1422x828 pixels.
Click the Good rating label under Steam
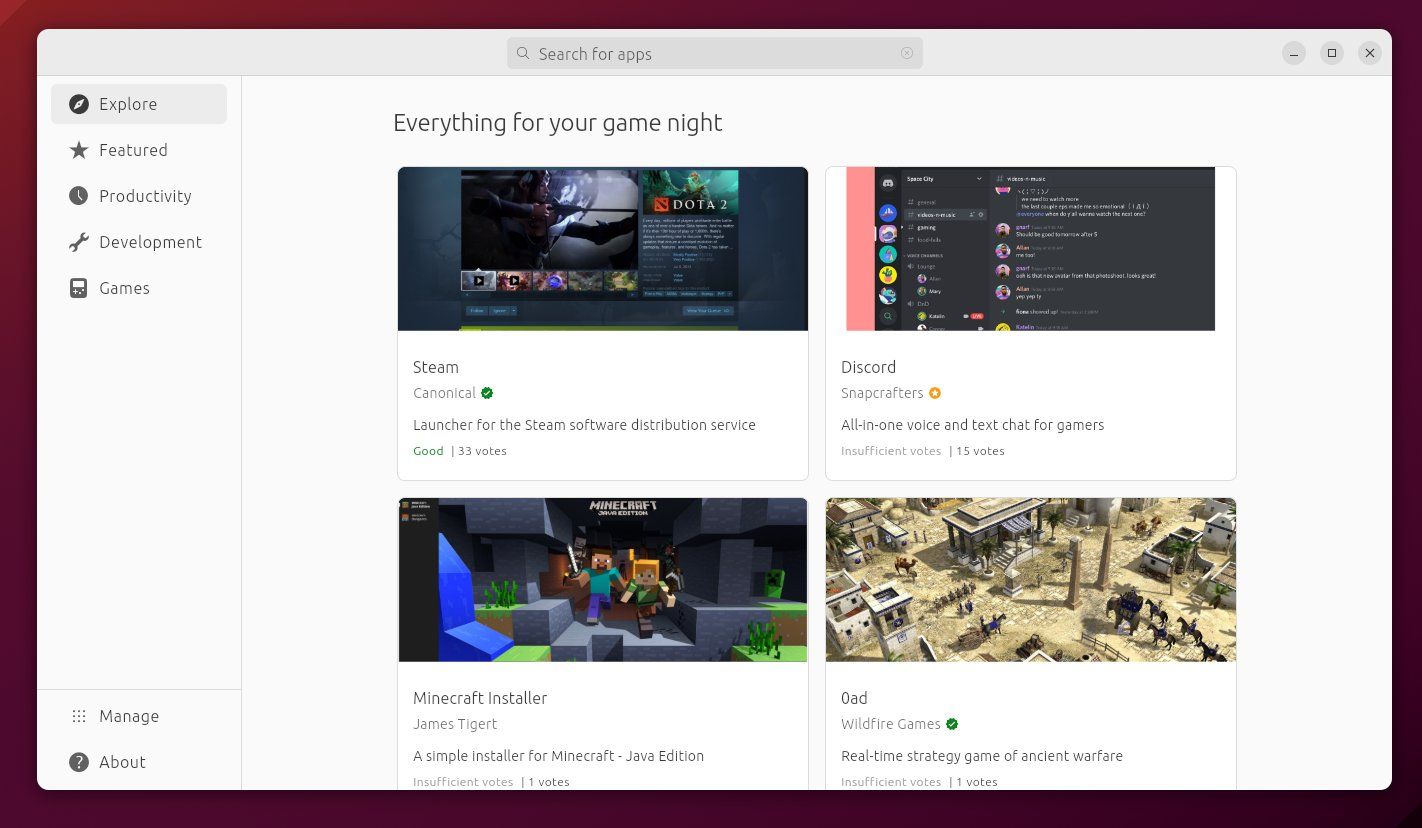tap(428, 451)
